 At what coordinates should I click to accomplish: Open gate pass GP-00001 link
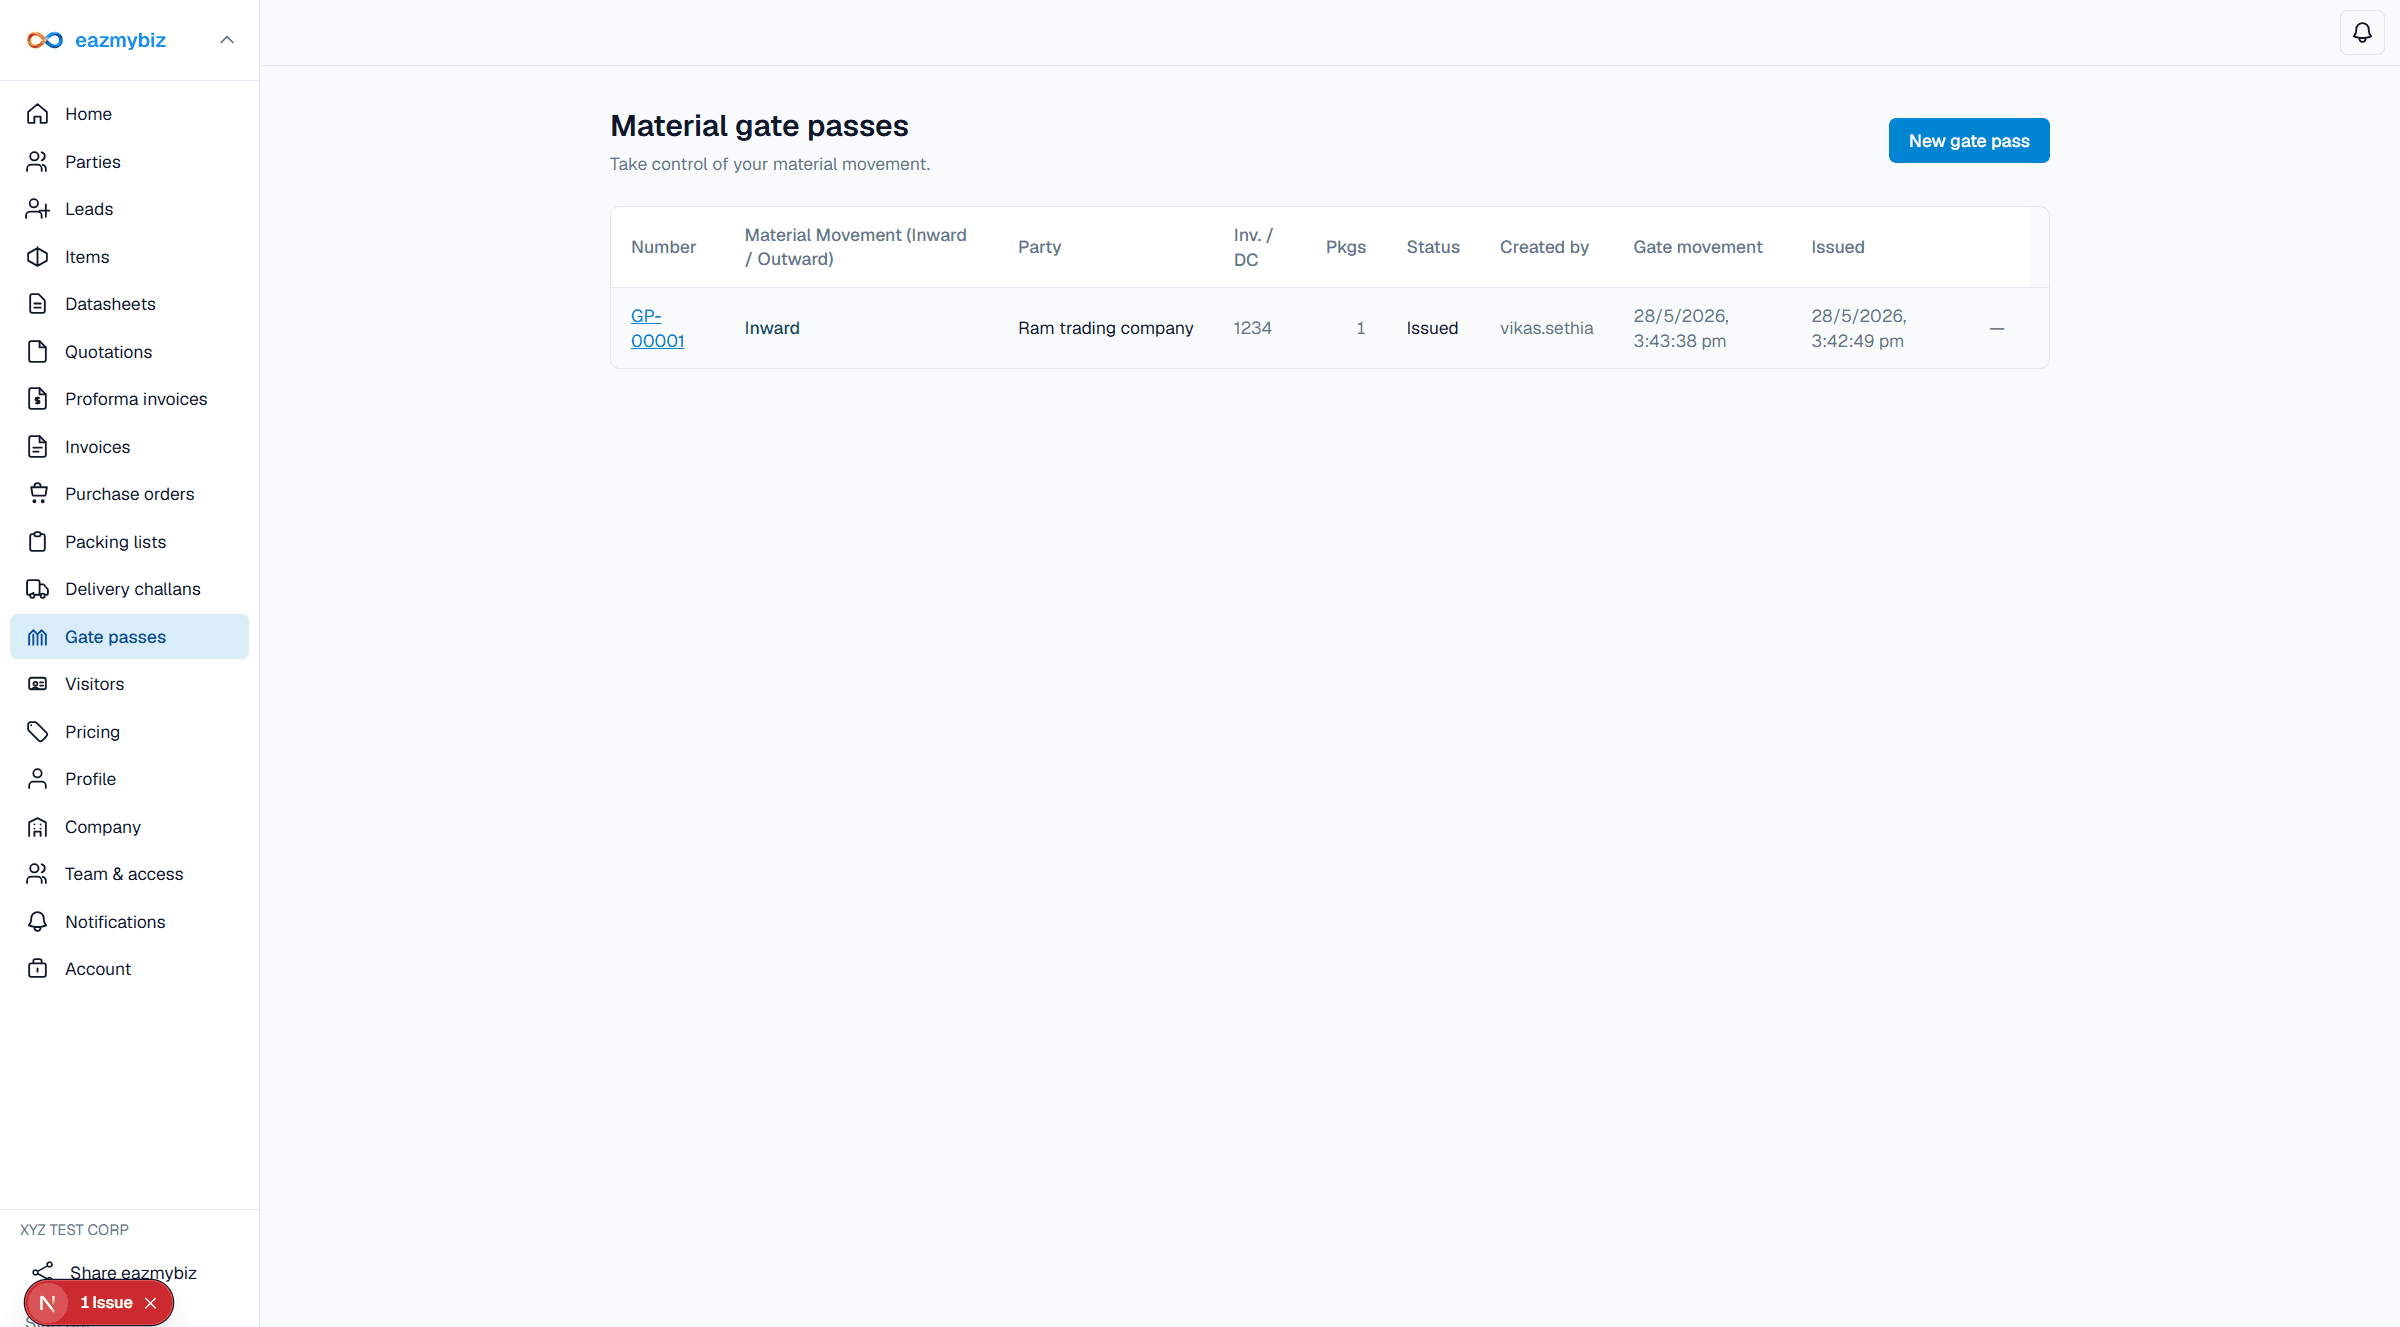pyautogui.click(x=657, y=328)
